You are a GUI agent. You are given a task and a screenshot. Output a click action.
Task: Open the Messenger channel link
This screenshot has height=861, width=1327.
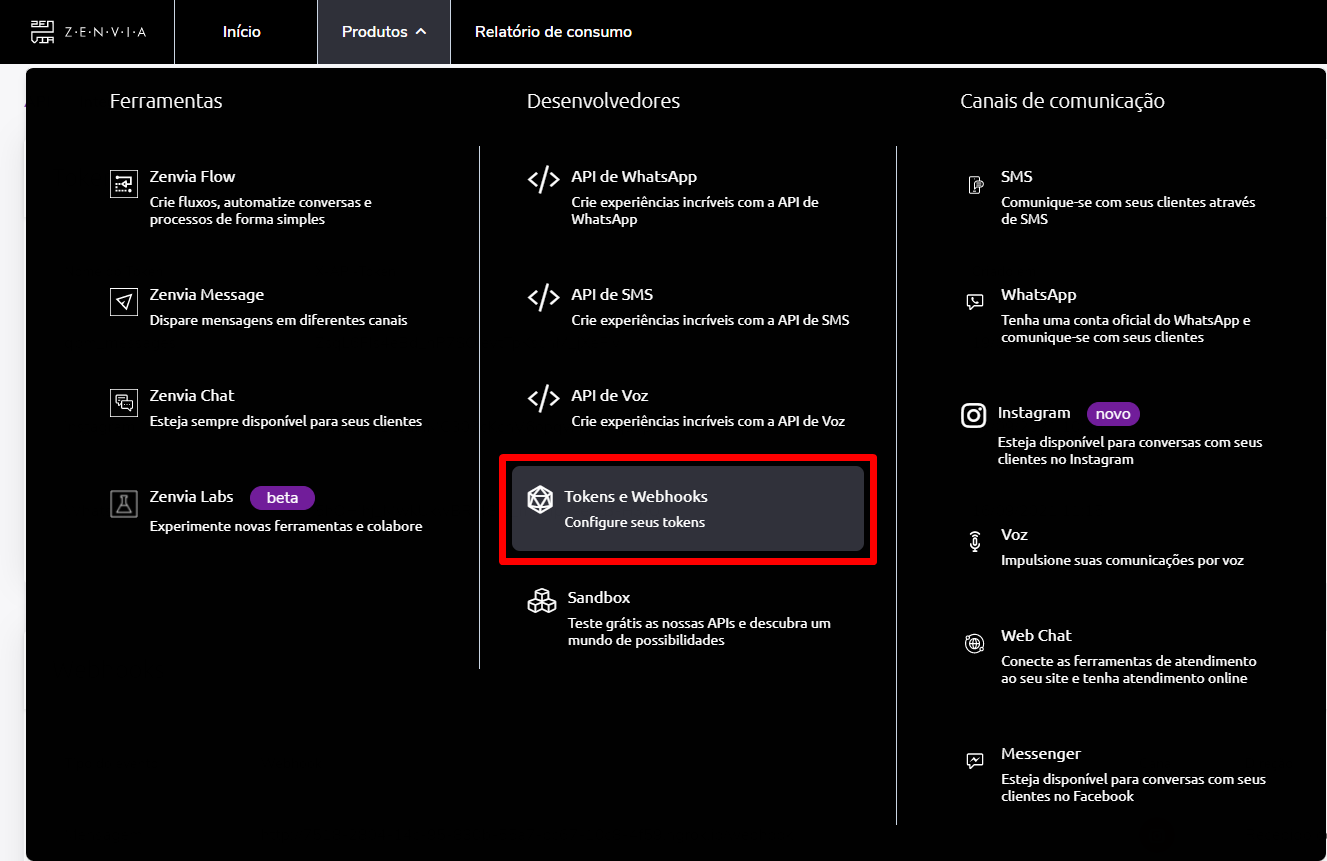(1040, 754)
